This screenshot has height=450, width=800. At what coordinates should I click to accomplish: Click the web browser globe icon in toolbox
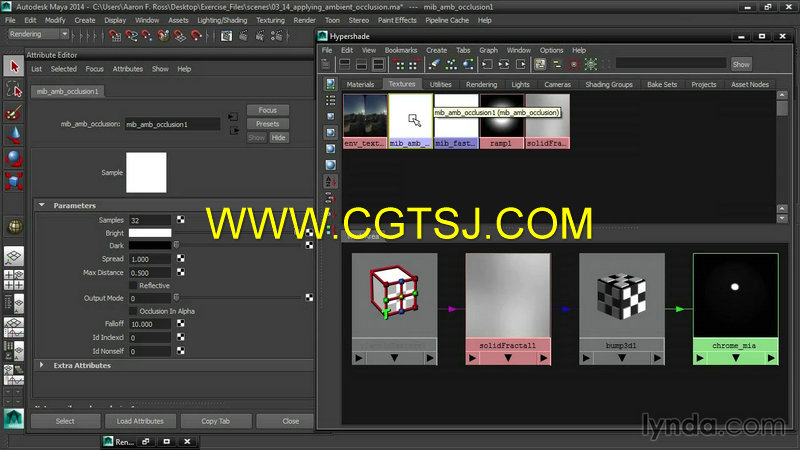pos(15,227)
